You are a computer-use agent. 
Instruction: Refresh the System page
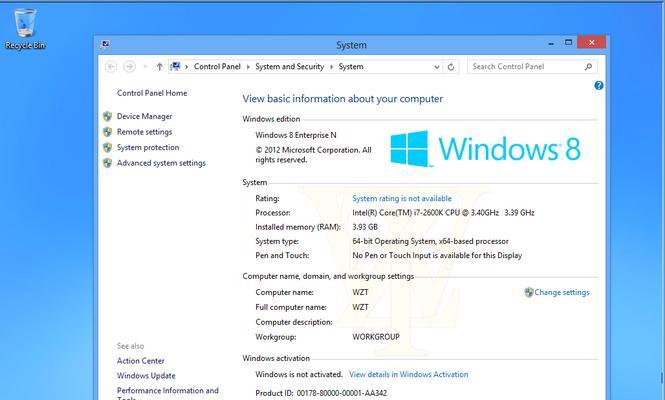[x=451, y=67]
